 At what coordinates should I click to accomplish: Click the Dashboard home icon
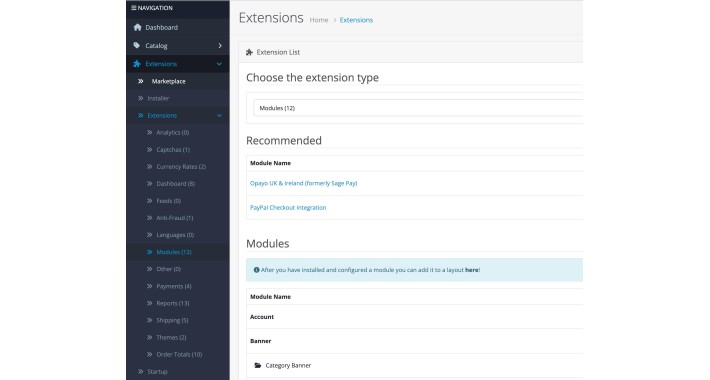coord(138,27)
